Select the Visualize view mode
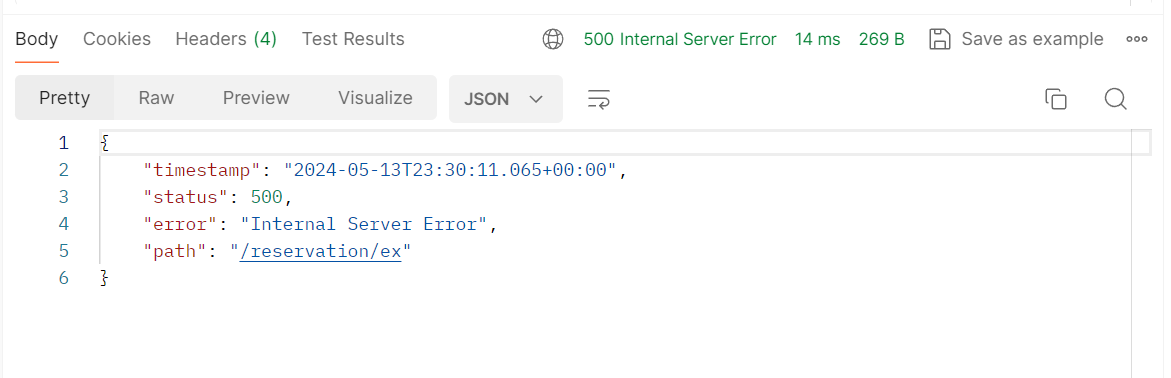1171x378 pixels. 375,98
